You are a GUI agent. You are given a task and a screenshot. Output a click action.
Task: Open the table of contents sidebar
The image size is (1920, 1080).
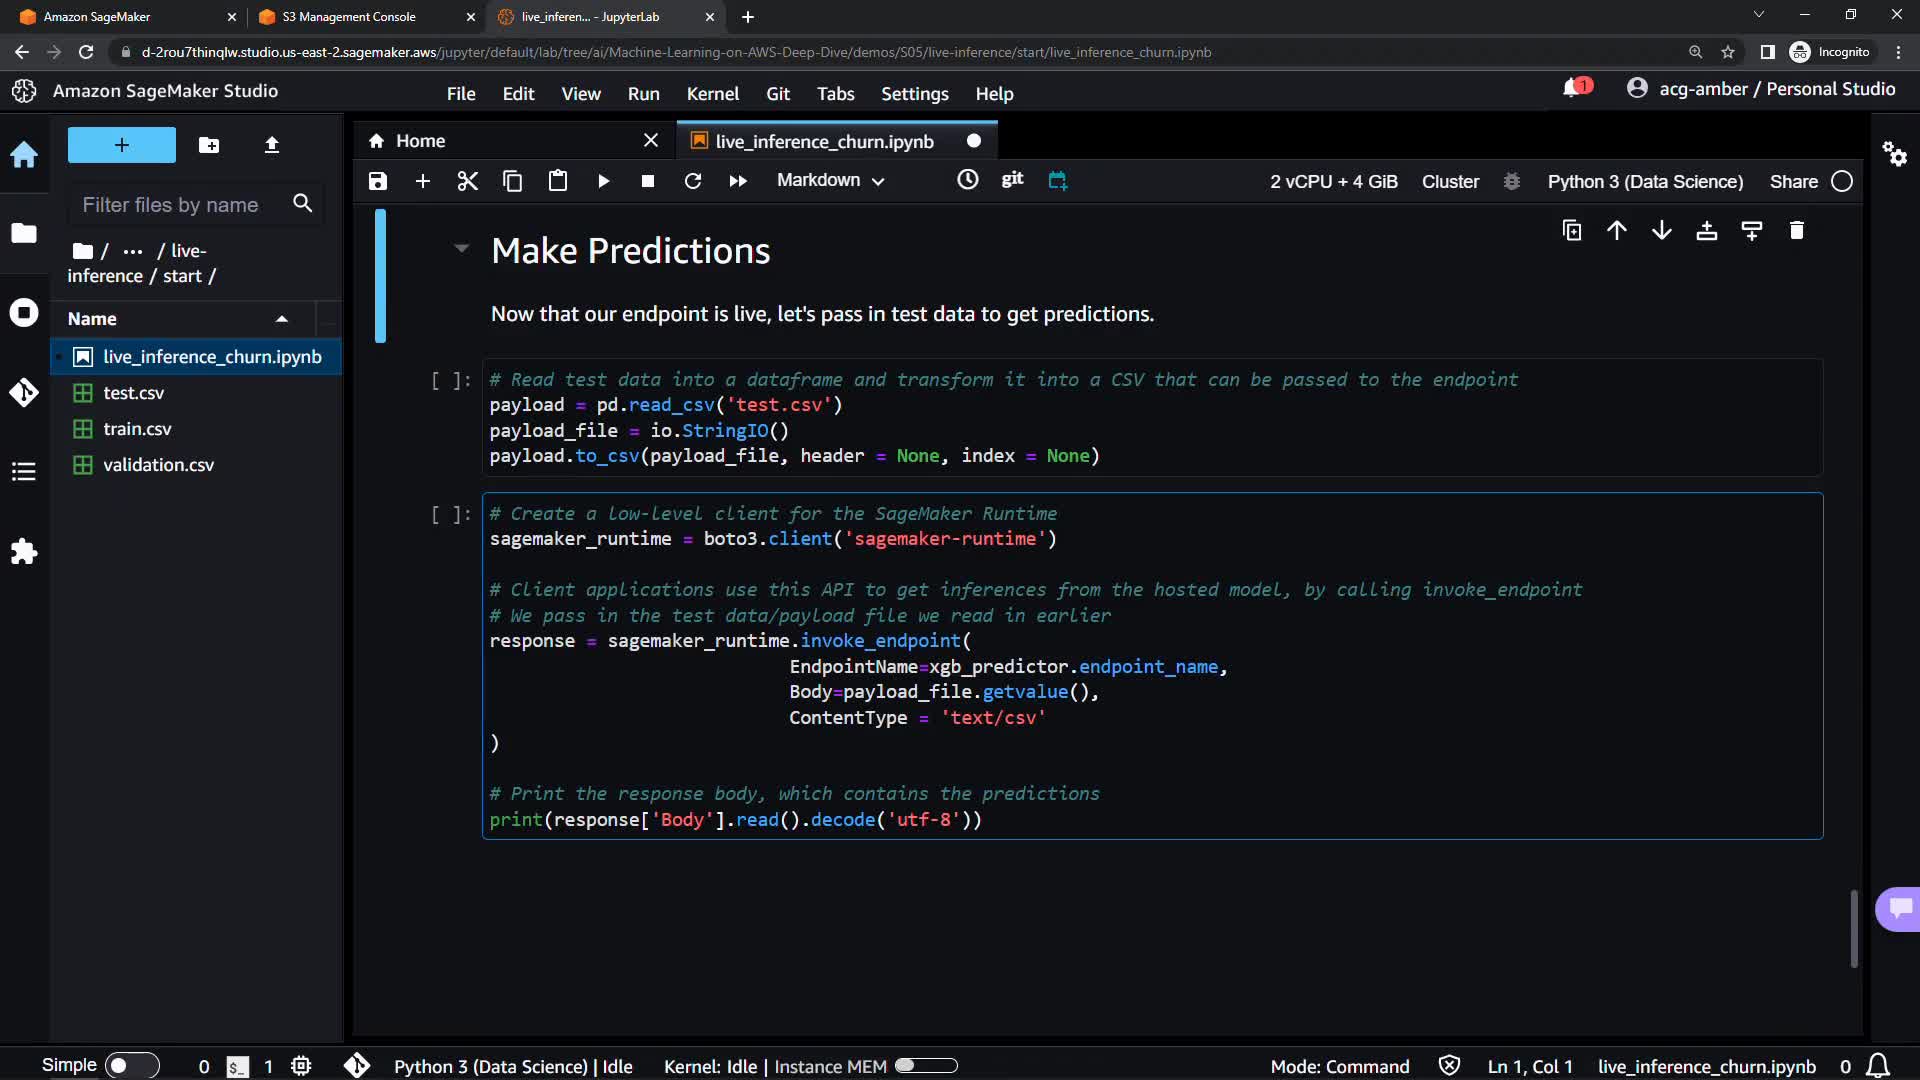(24, 471)
